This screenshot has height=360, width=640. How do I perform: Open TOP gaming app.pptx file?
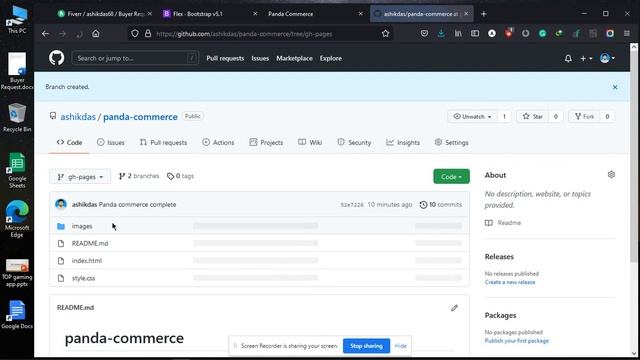(x=17, y=273)
